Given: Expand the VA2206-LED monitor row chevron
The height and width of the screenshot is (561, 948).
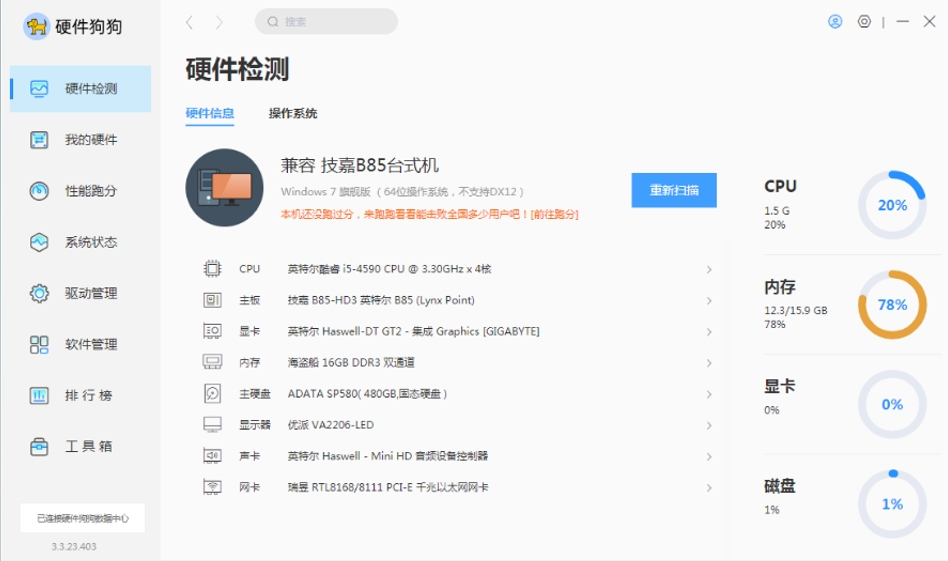Looking at the screenshot, I should coord(709,426).
